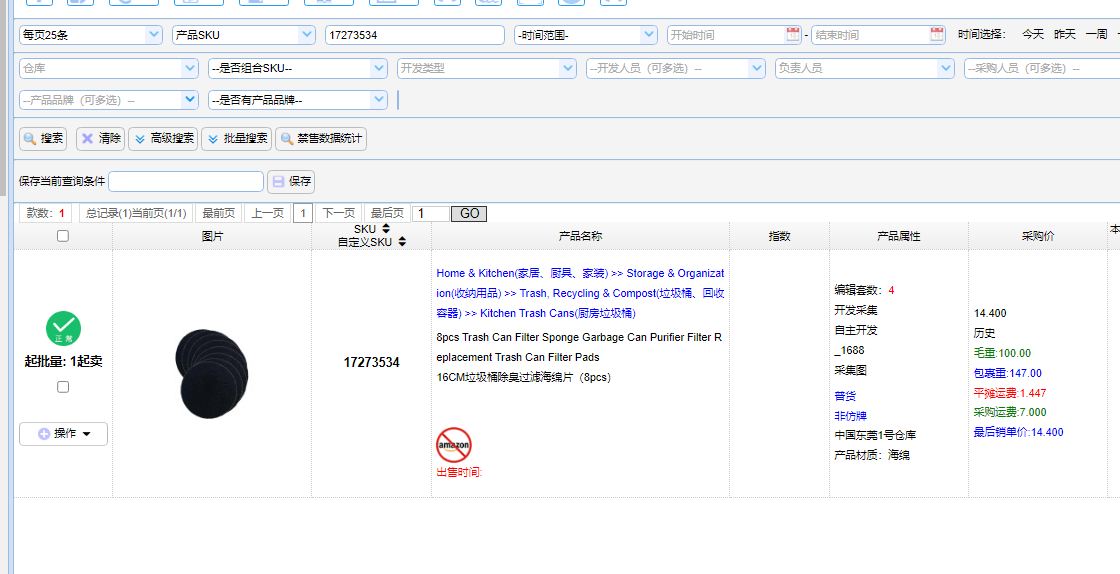
Task: Open the 采购人员 multi-select dropdown
Action: pos(1042,69)
